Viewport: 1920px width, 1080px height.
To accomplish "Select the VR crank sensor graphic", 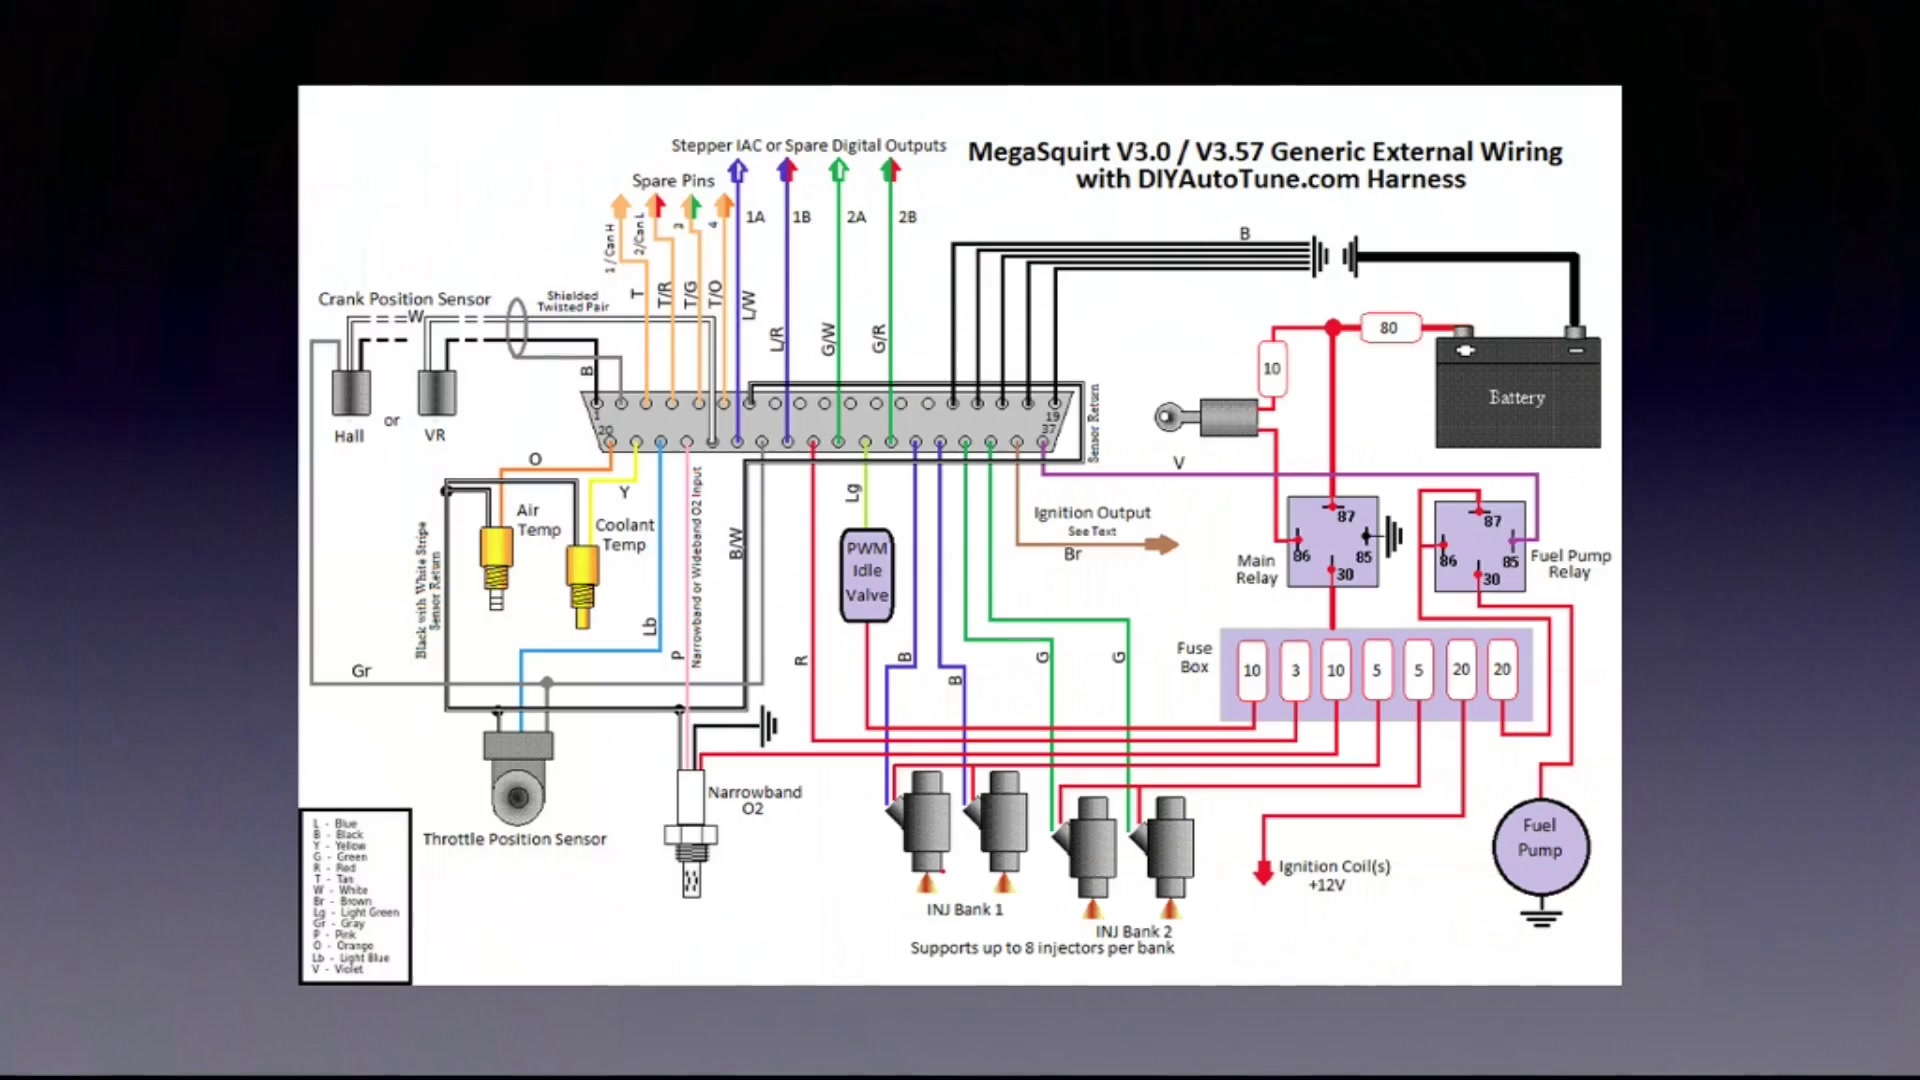I will coord(437,392).
